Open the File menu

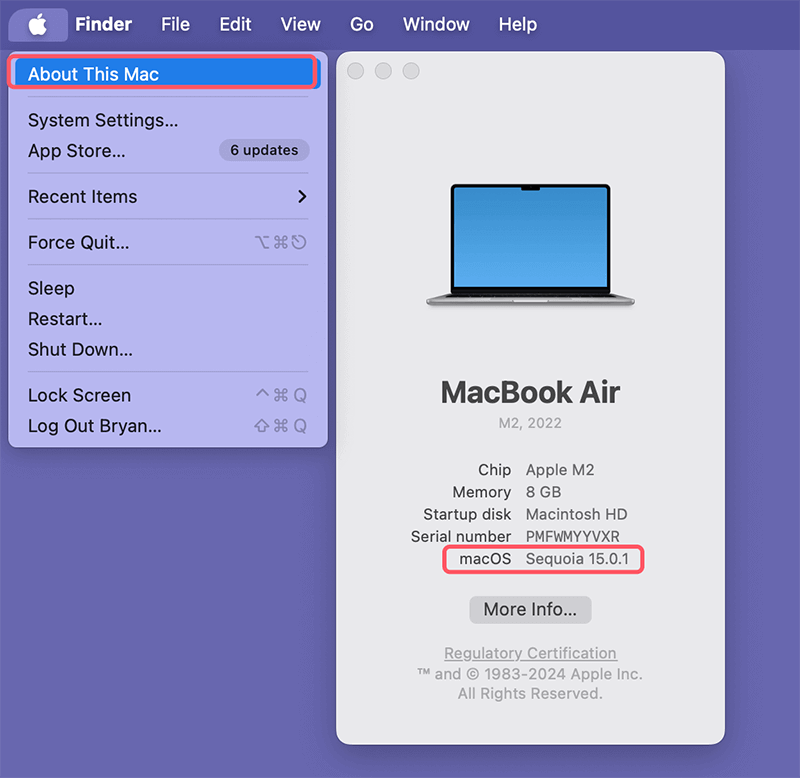[x=176, y=24]
